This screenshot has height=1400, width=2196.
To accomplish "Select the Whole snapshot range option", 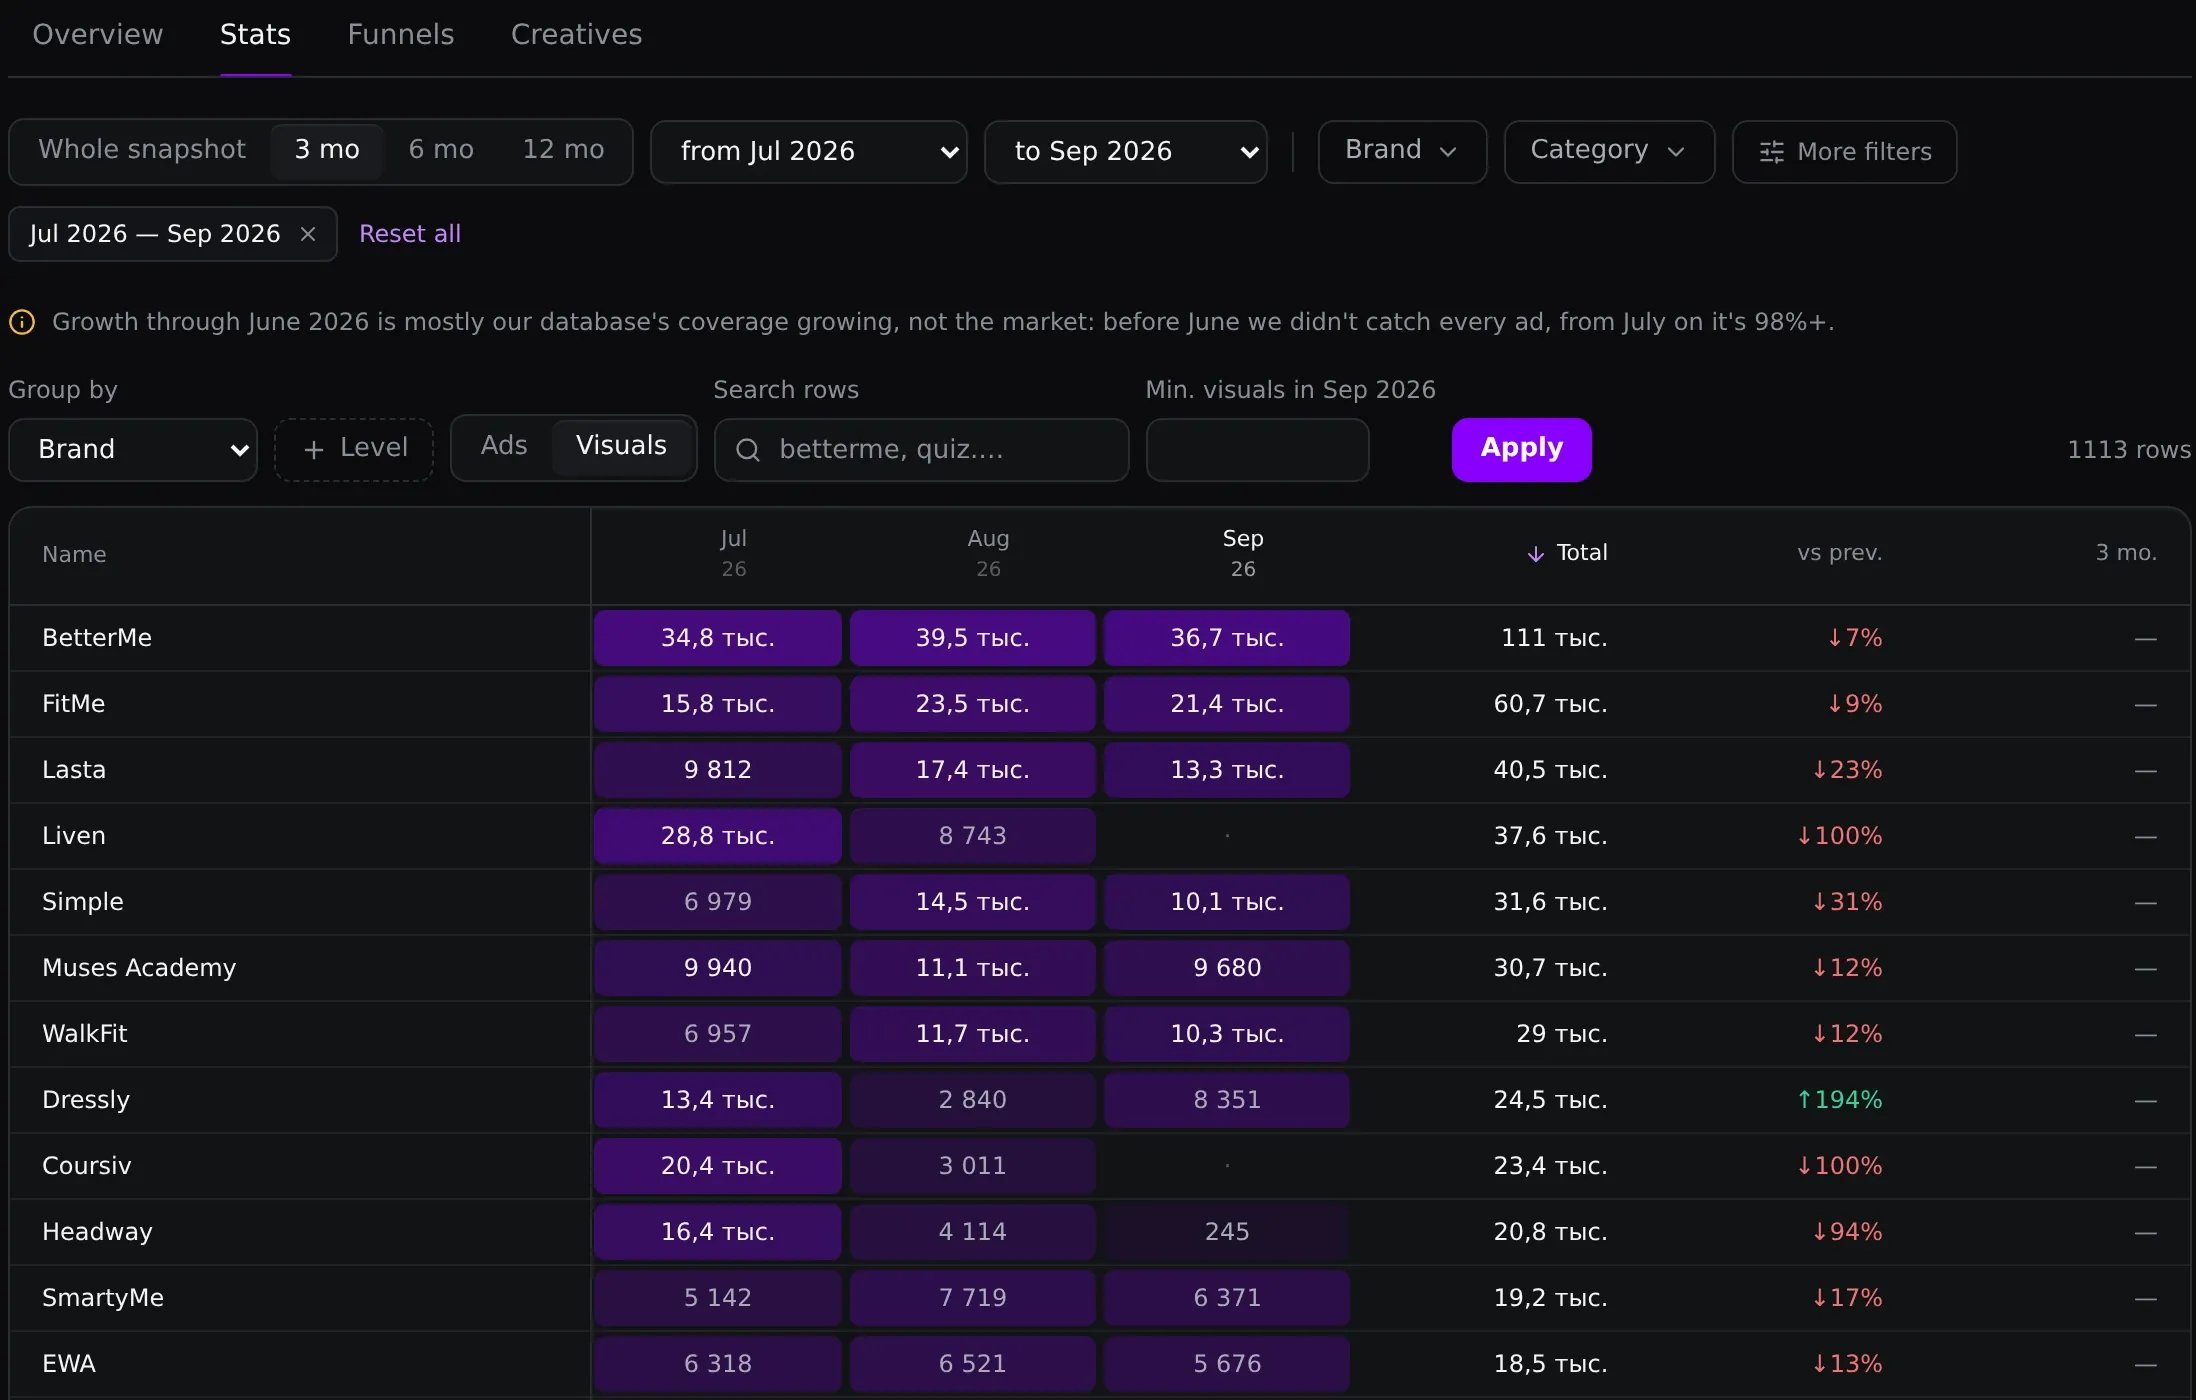I will tap(142, 150).
